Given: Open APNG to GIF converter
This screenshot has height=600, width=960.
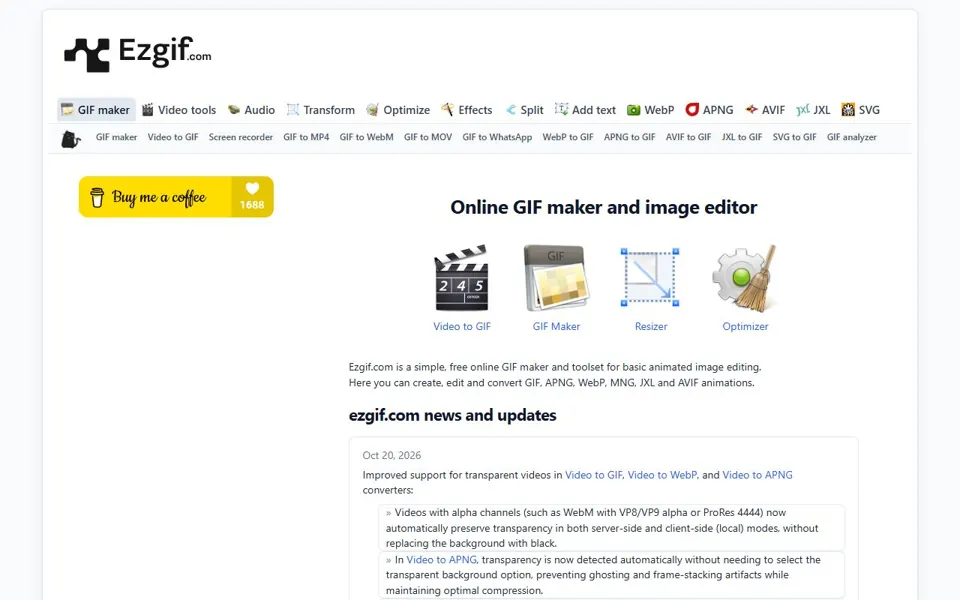Looking at the screenshot, I should [629, 137].
